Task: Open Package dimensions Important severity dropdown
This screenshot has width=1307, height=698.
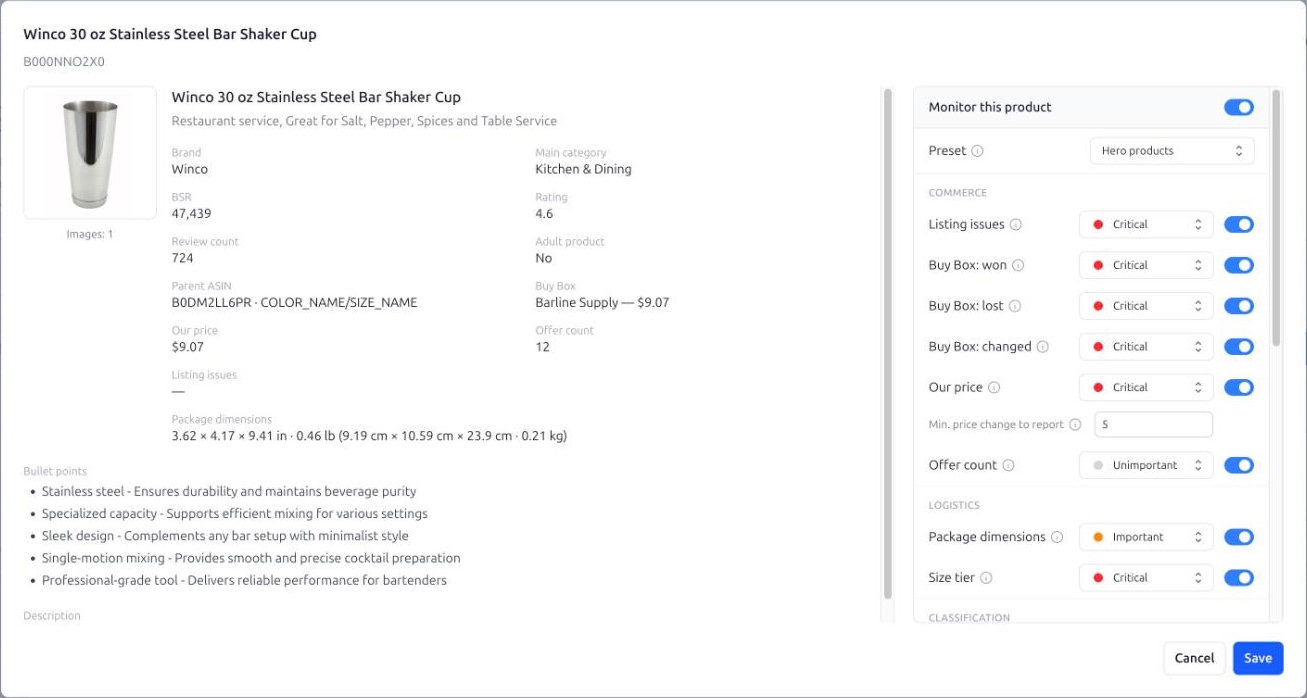Action: coord(1146,537)
